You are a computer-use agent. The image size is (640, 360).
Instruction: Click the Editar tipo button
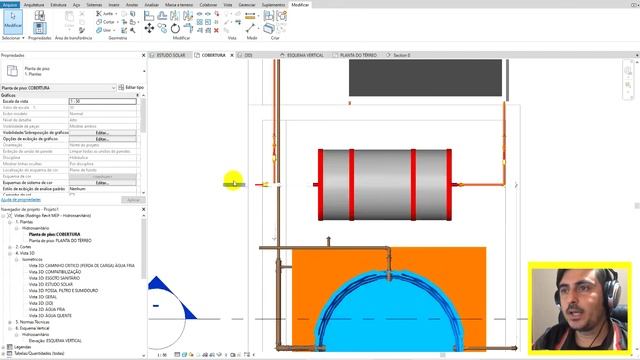tap(131, 87)
